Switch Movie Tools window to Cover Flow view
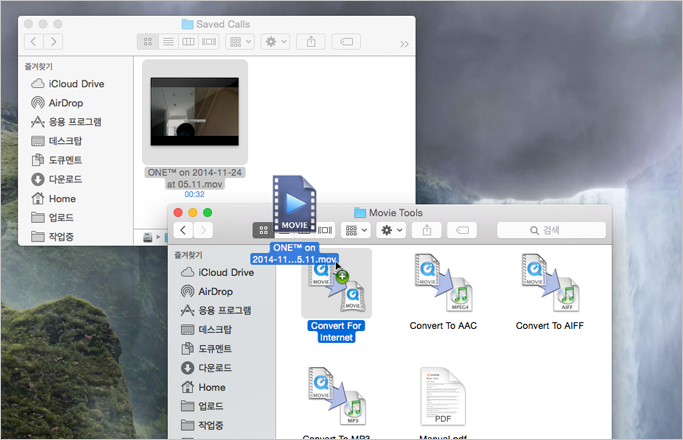Image resolution: width=683 pixels, height=440 pixels. point(325,230)
